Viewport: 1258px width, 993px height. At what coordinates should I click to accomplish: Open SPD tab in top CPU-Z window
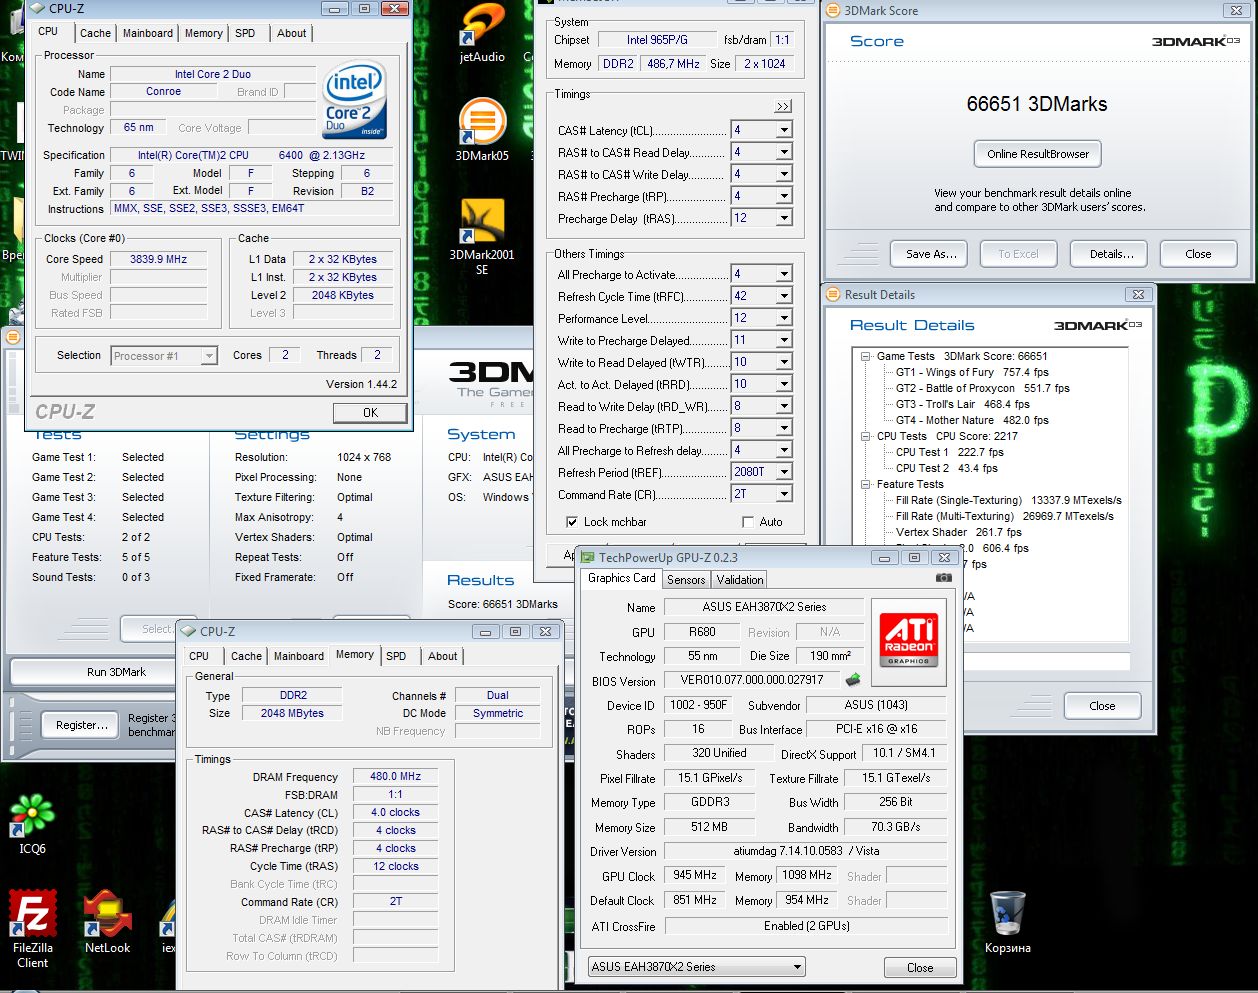[x=245, y=33]
